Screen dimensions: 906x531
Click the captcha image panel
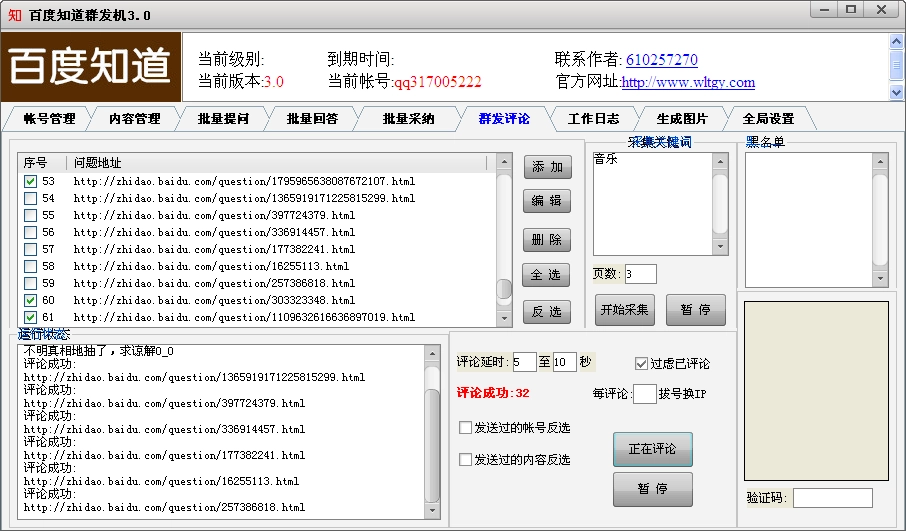click(816, 391)
